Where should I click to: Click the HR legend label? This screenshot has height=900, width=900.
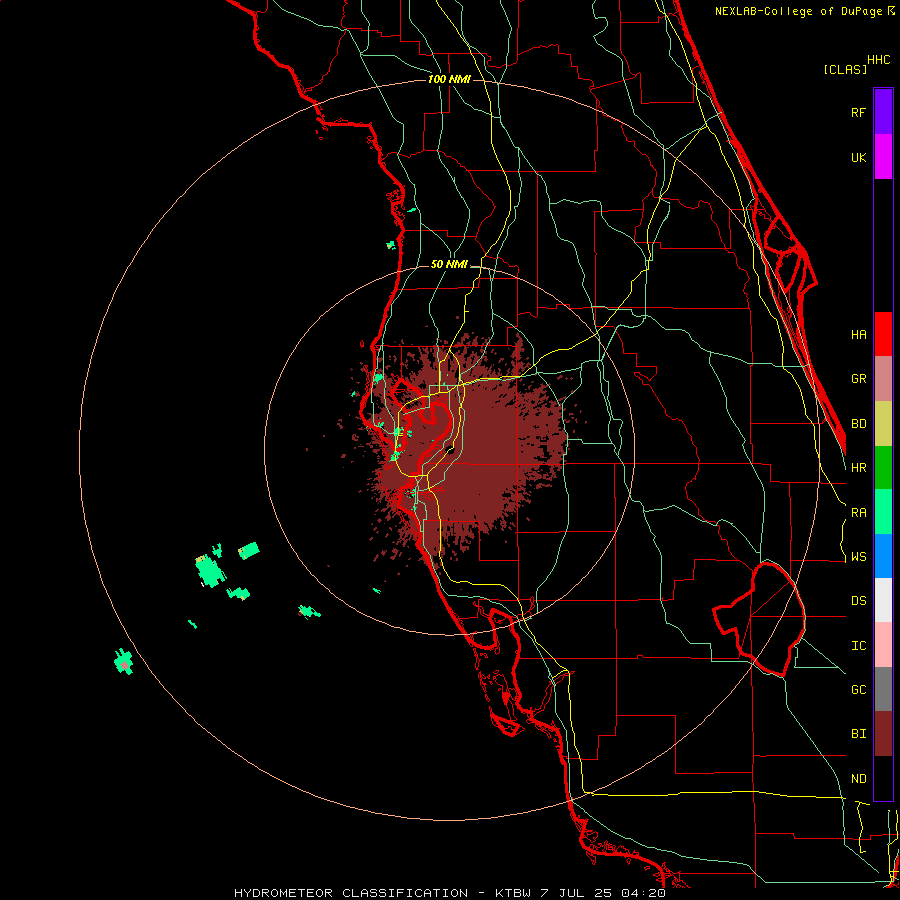(x=858, y=468)
